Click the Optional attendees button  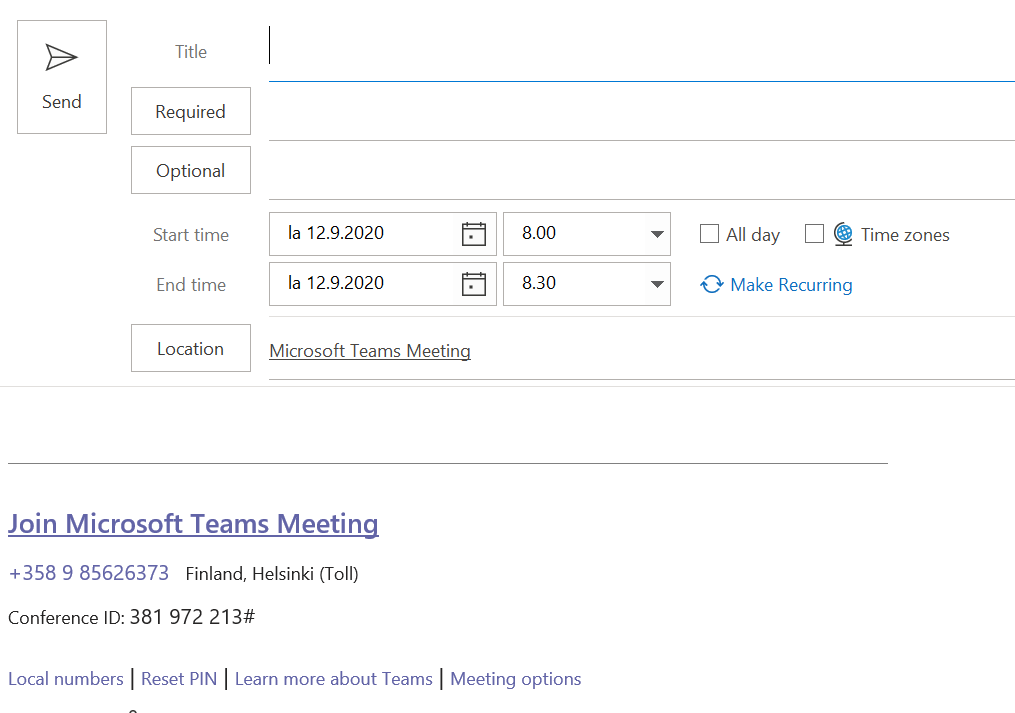tap(190, 170)
